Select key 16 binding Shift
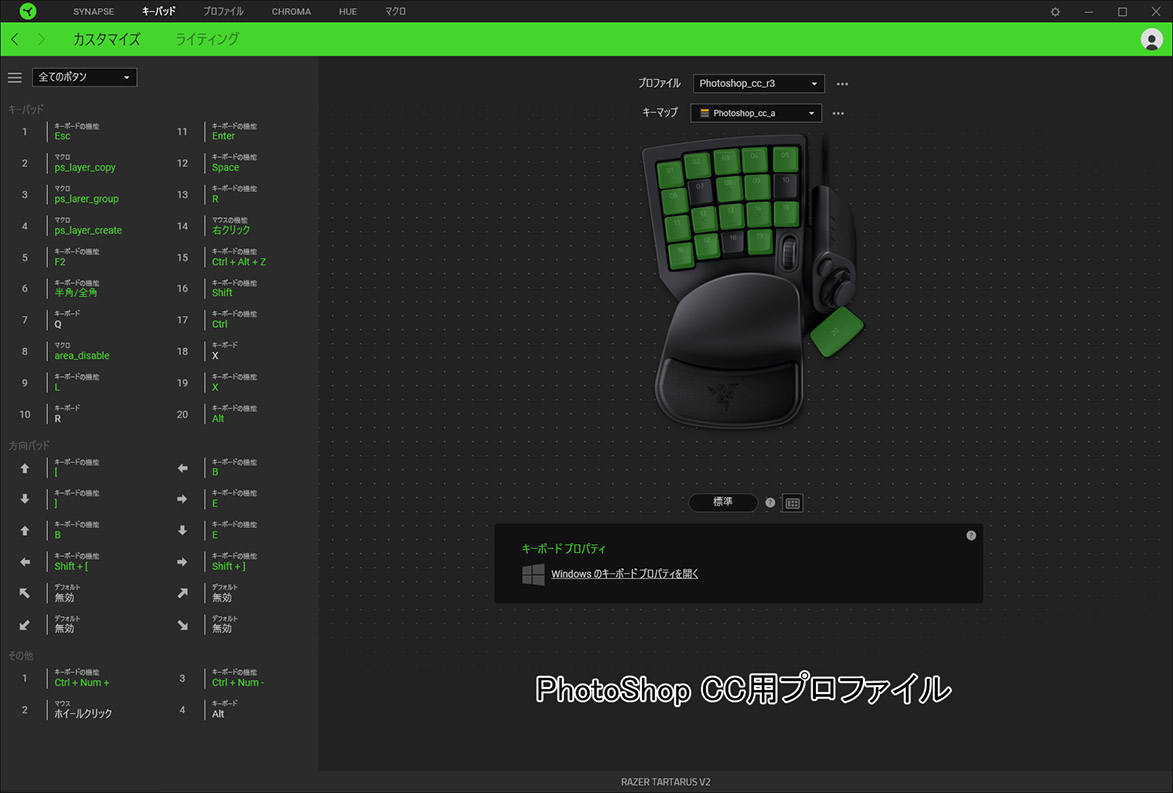Image resolution: width=1173 pixels, height=793 pixels. tap(222, 293)
